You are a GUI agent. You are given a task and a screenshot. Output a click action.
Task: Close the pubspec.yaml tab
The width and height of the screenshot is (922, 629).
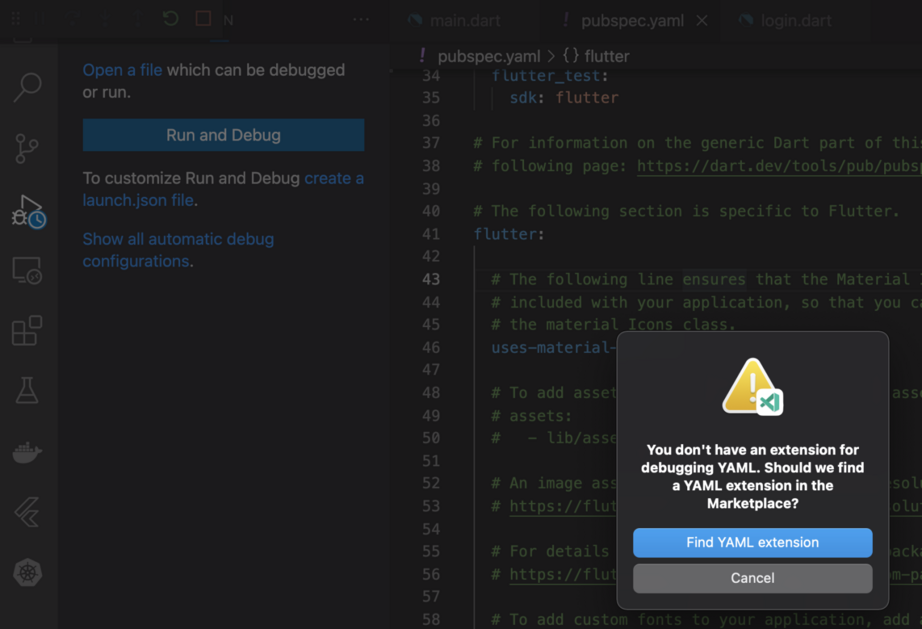click(x=702, y=20)
